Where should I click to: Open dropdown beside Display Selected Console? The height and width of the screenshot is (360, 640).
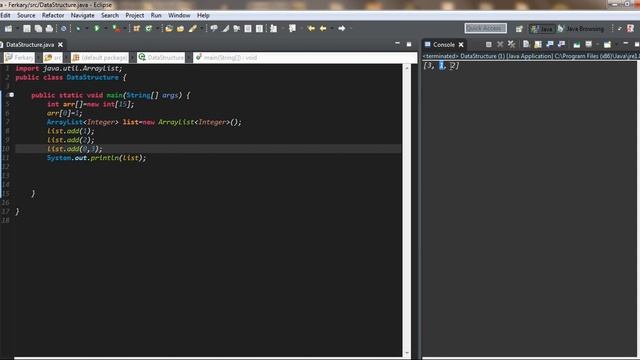click(597, 44)
